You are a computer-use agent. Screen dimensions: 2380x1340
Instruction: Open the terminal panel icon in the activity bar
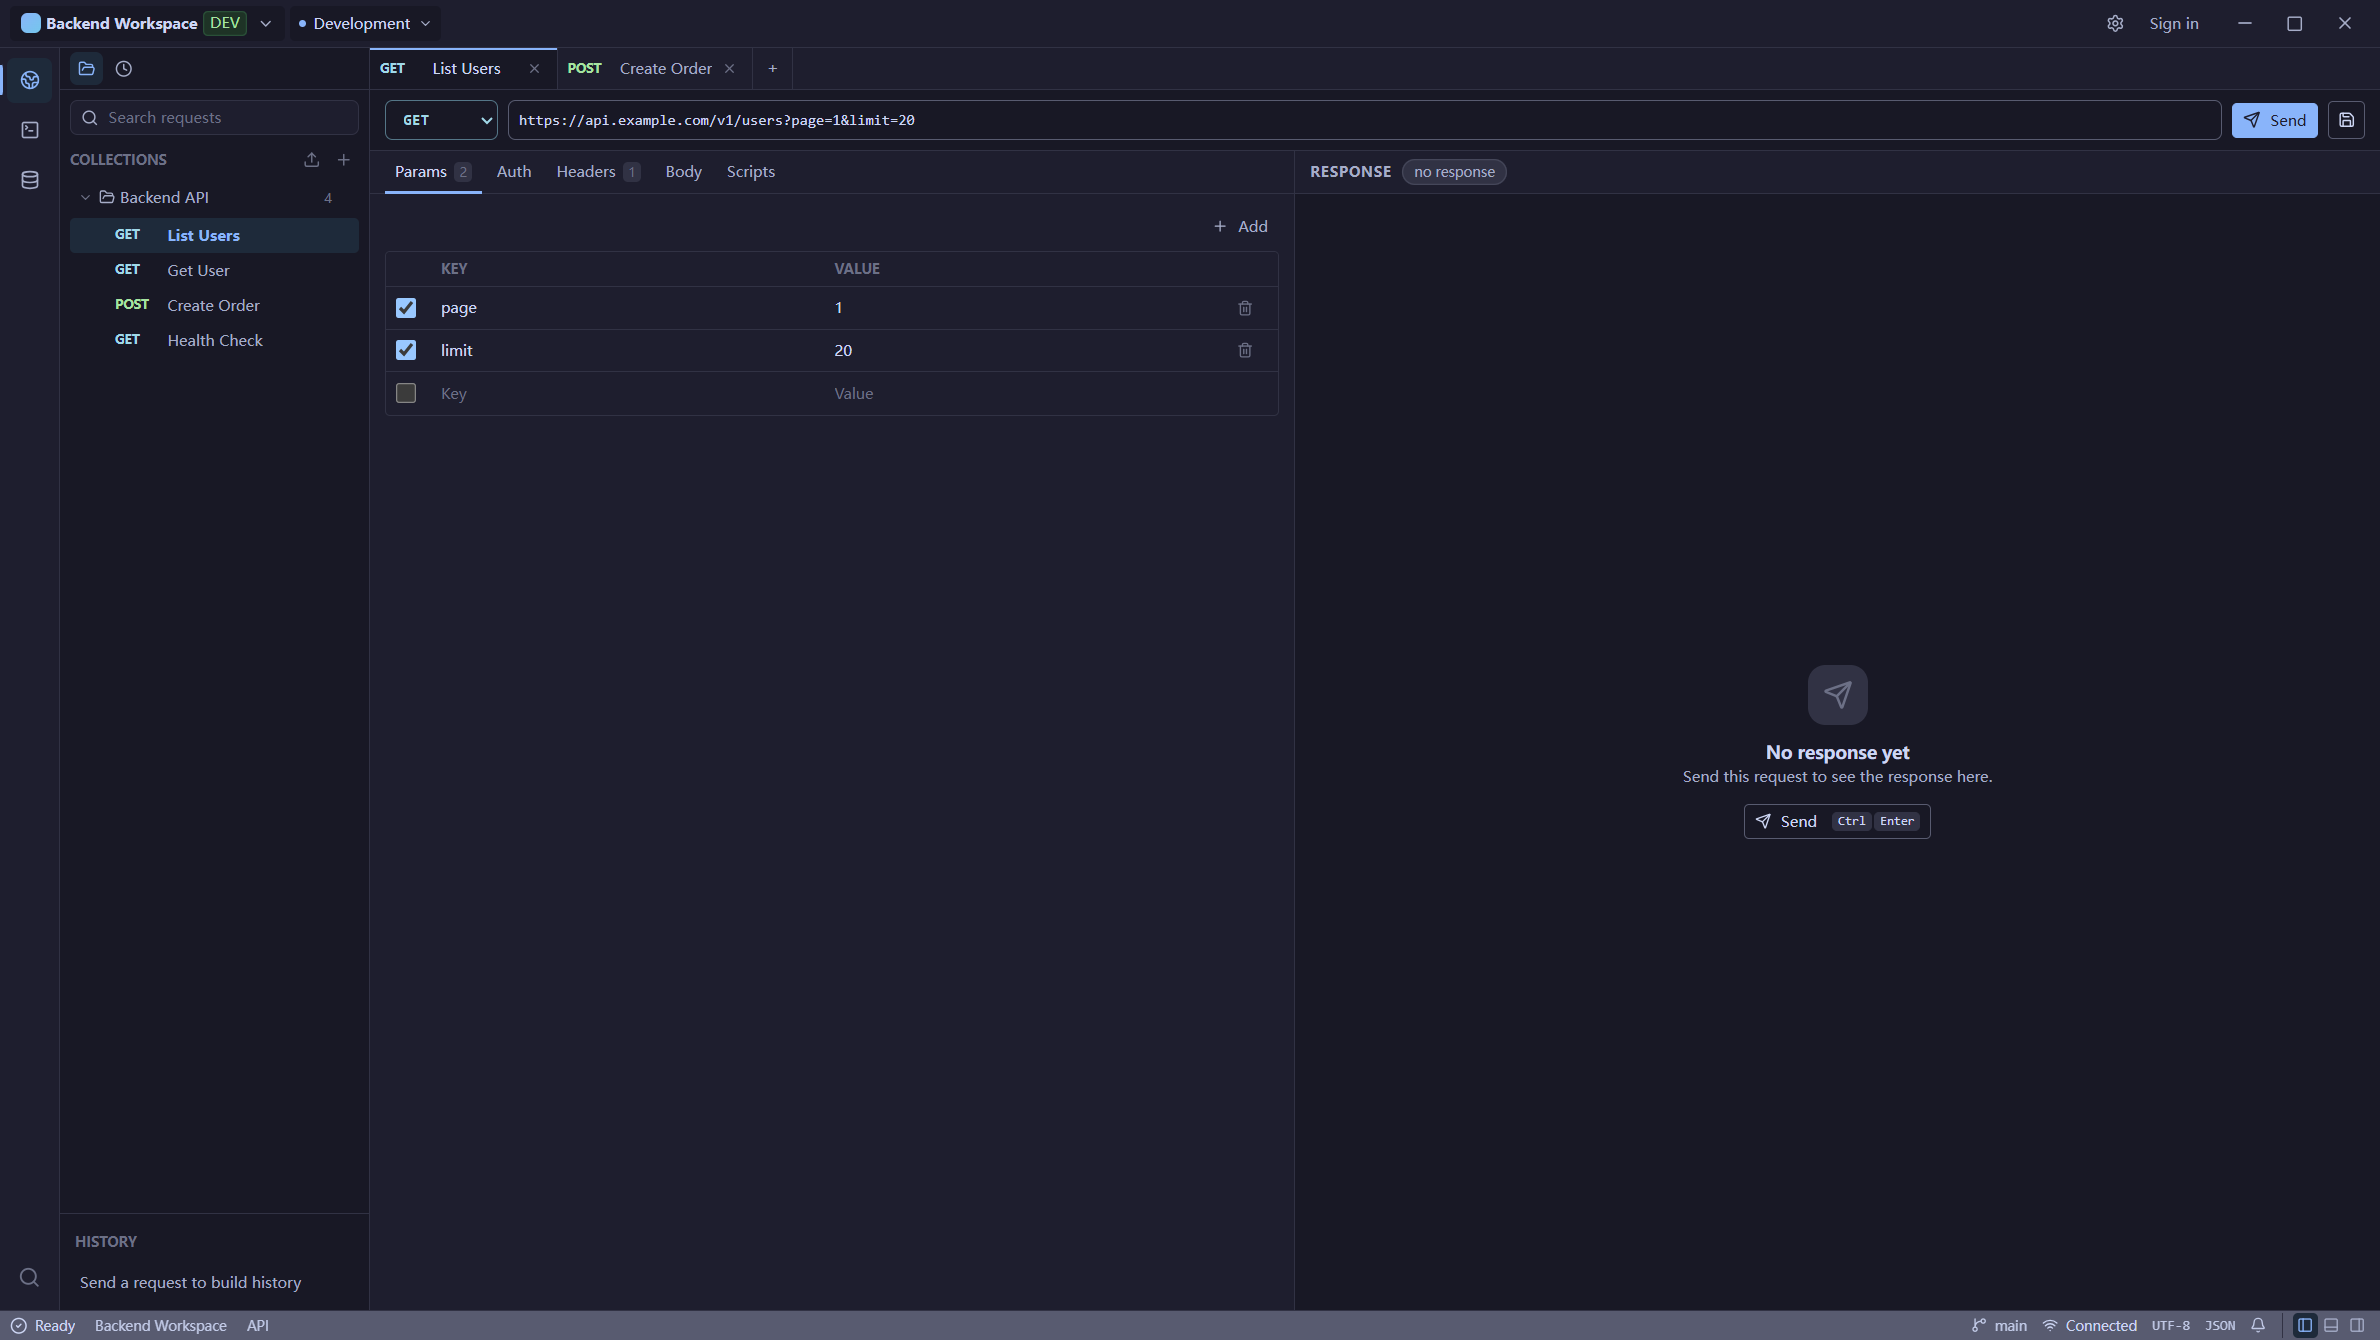pyautogui.click(x=30, y=130)
